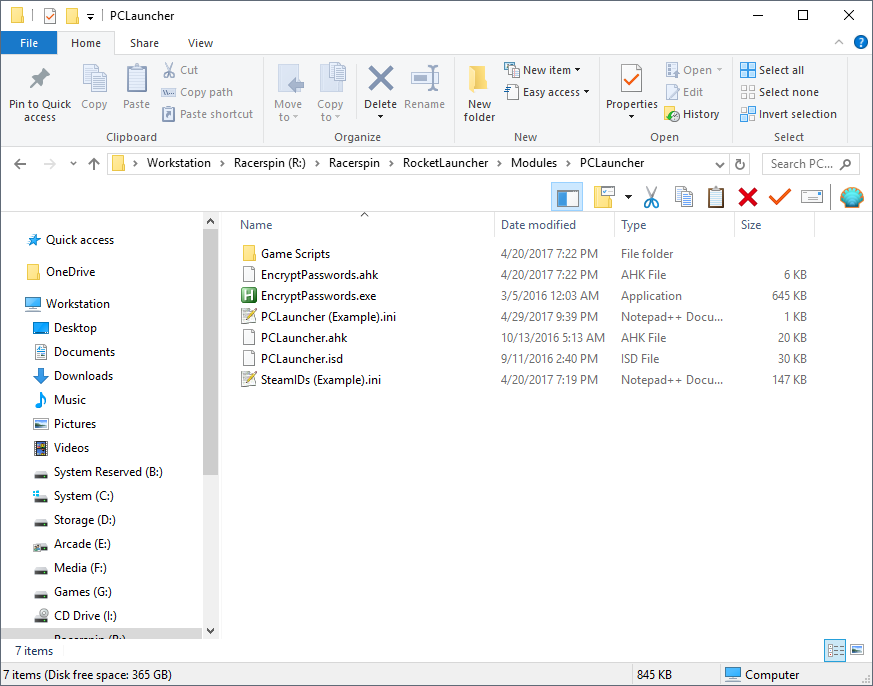
Task: Click Modules in the breadcrumb path
Action: point(533,163)
